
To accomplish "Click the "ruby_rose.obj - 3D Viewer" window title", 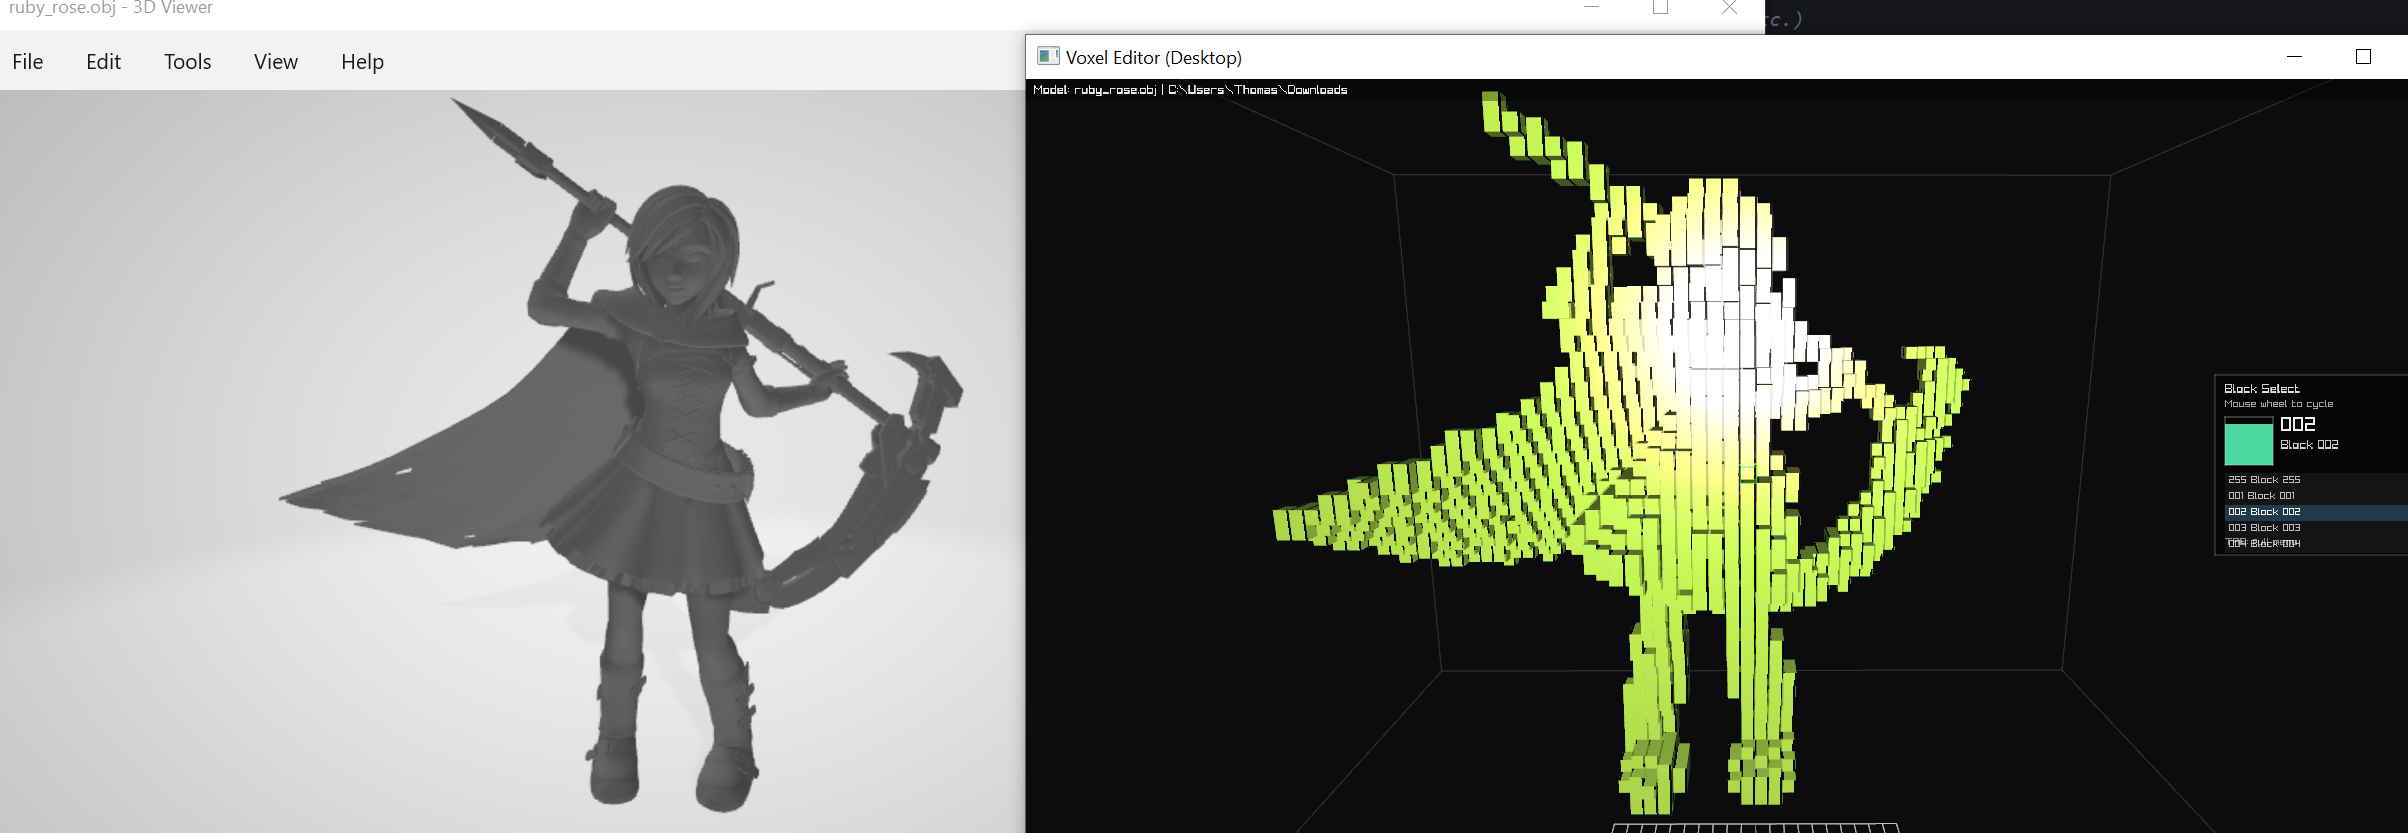I will (x=111, y=8).
